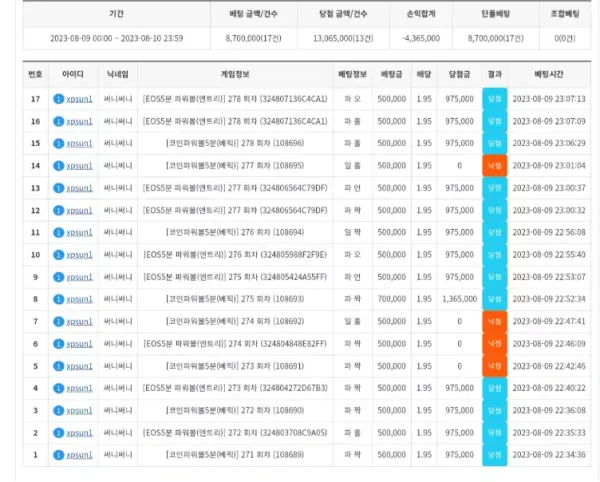This screenshot has height=482, width=600.
Task: Select the 13,065,000(13건) winnings summary cell
Action: tap(343, 38)
